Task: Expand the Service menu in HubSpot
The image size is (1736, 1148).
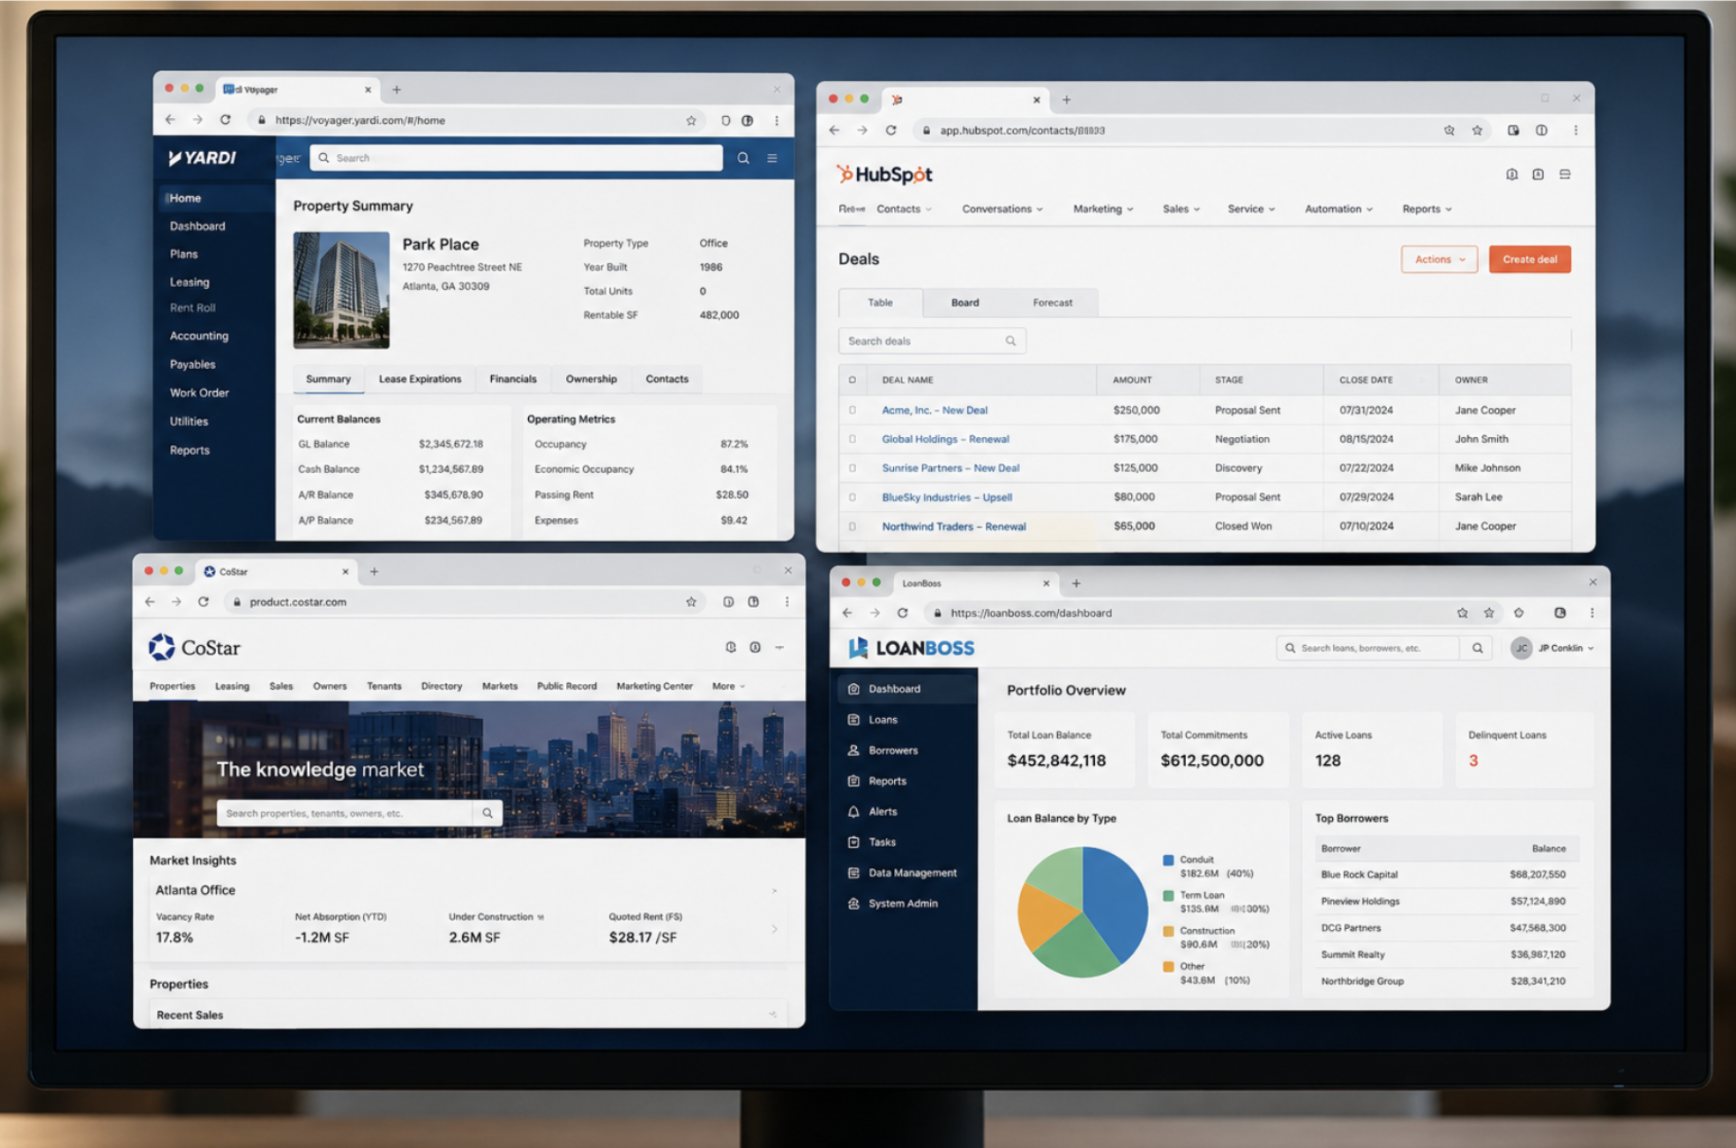Action: click(x=1251, y=209)
